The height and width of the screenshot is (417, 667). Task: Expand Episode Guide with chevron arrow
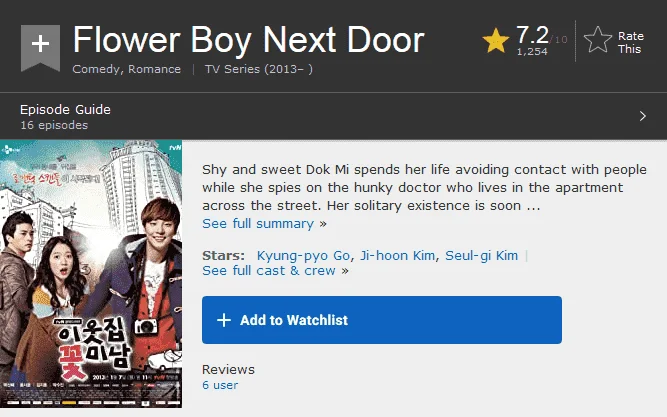point(643,116)
